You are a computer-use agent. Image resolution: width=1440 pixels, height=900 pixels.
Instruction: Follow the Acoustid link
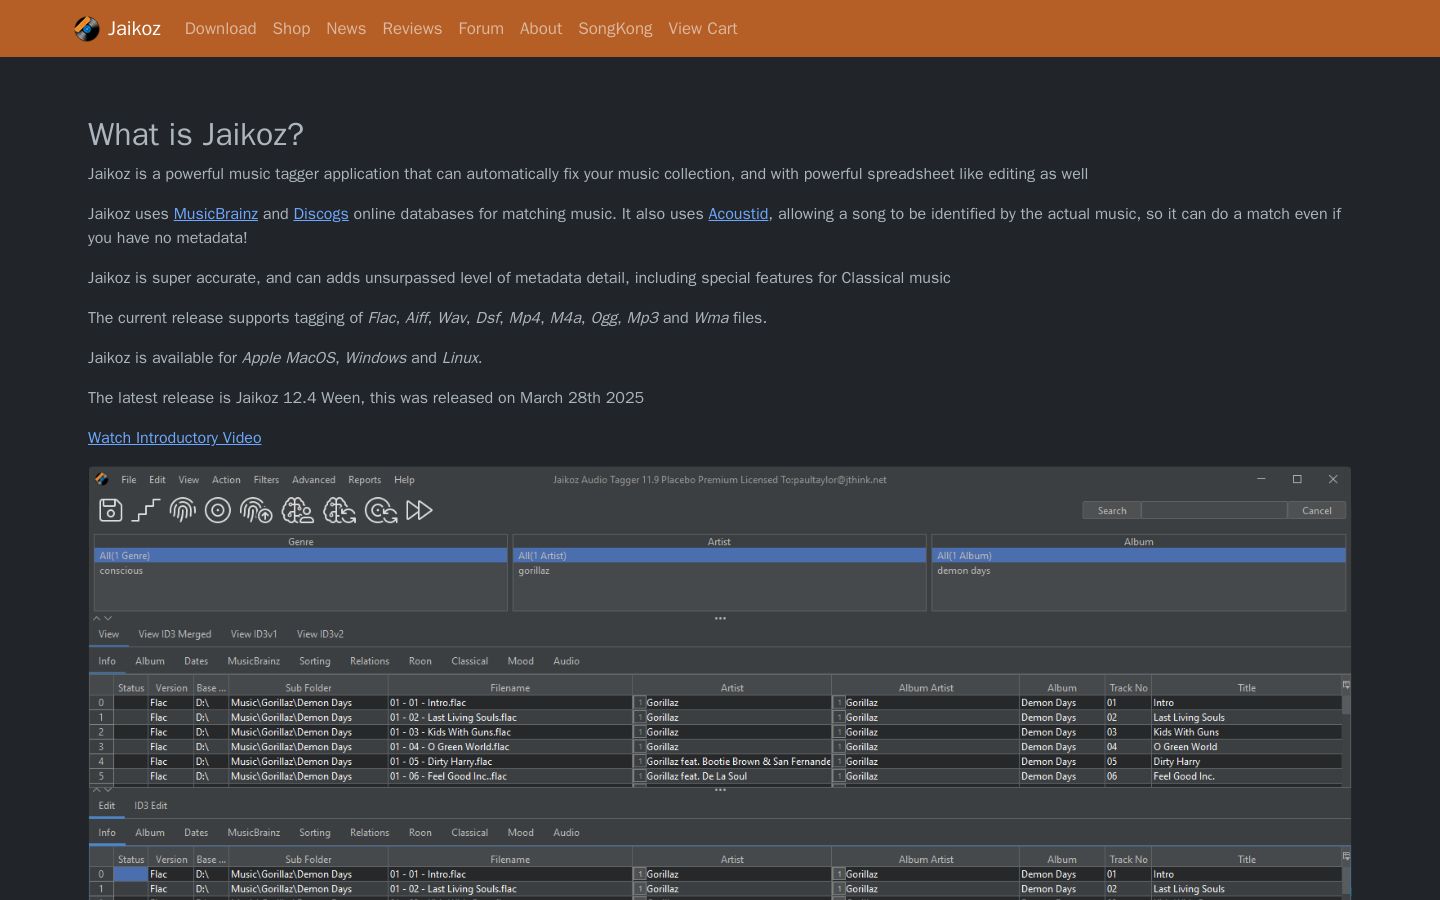coord(738,214)
